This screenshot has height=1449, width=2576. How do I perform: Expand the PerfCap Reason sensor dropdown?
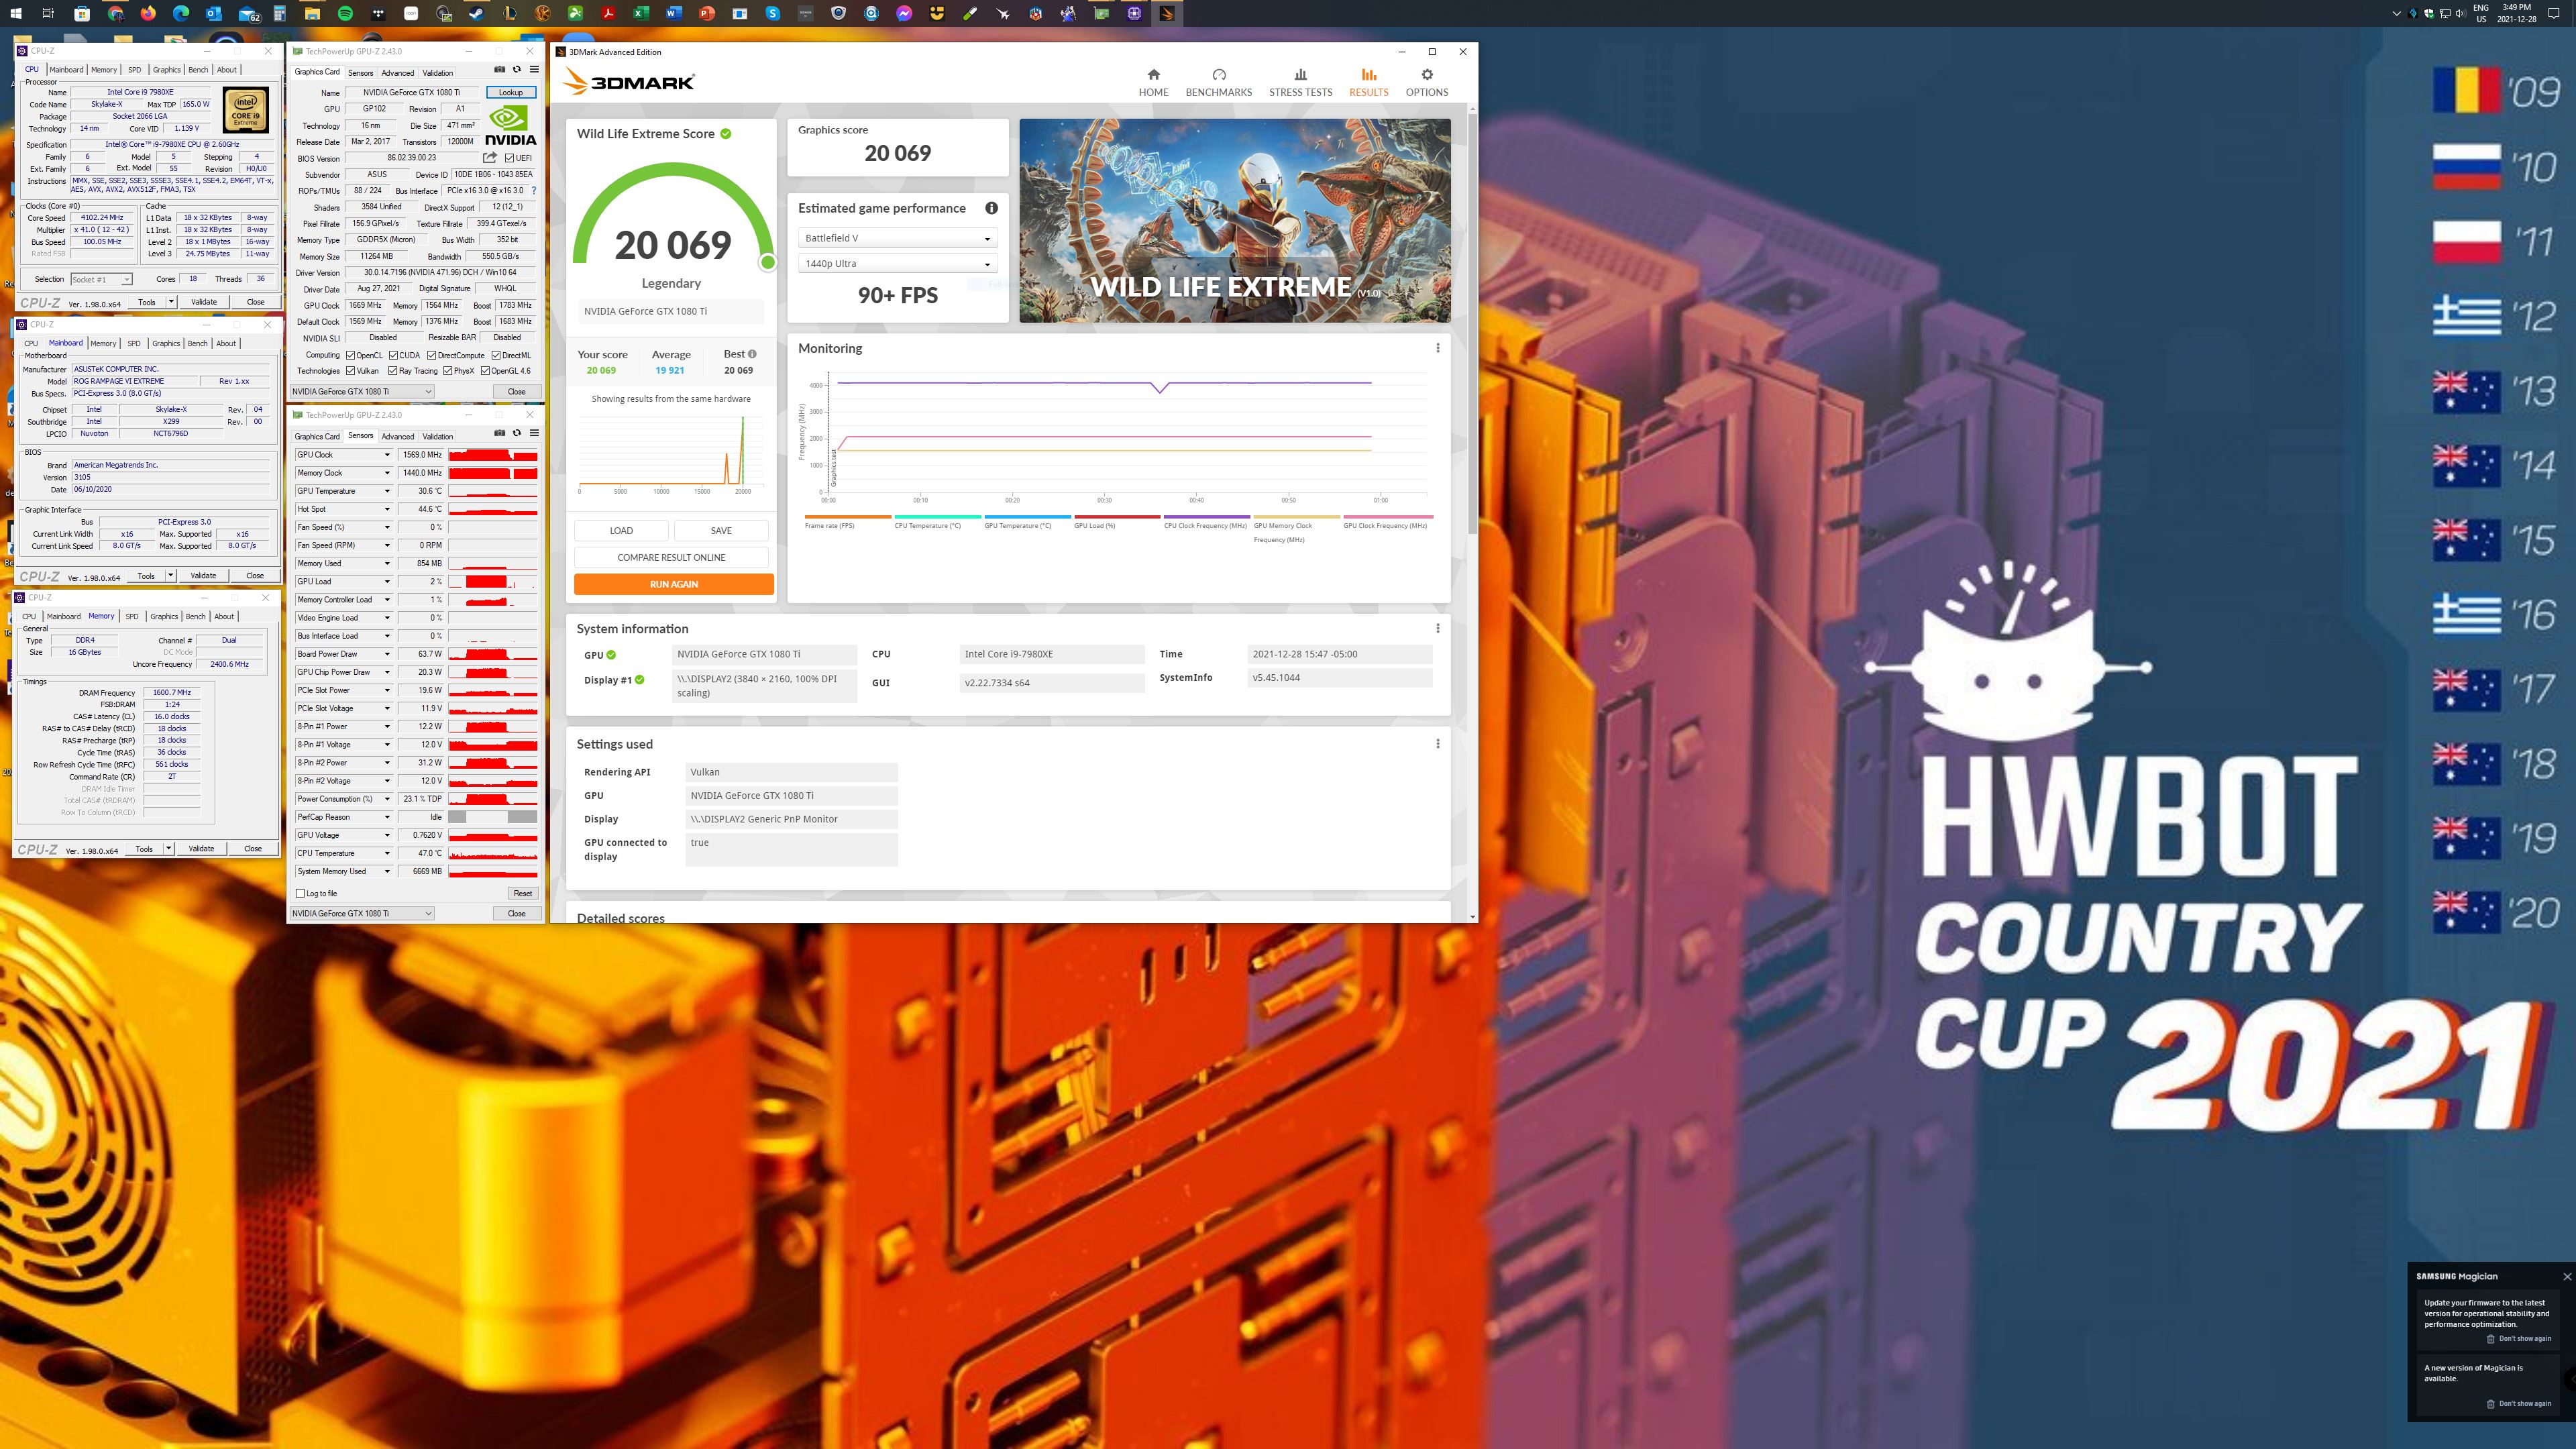tap(387, 817)
